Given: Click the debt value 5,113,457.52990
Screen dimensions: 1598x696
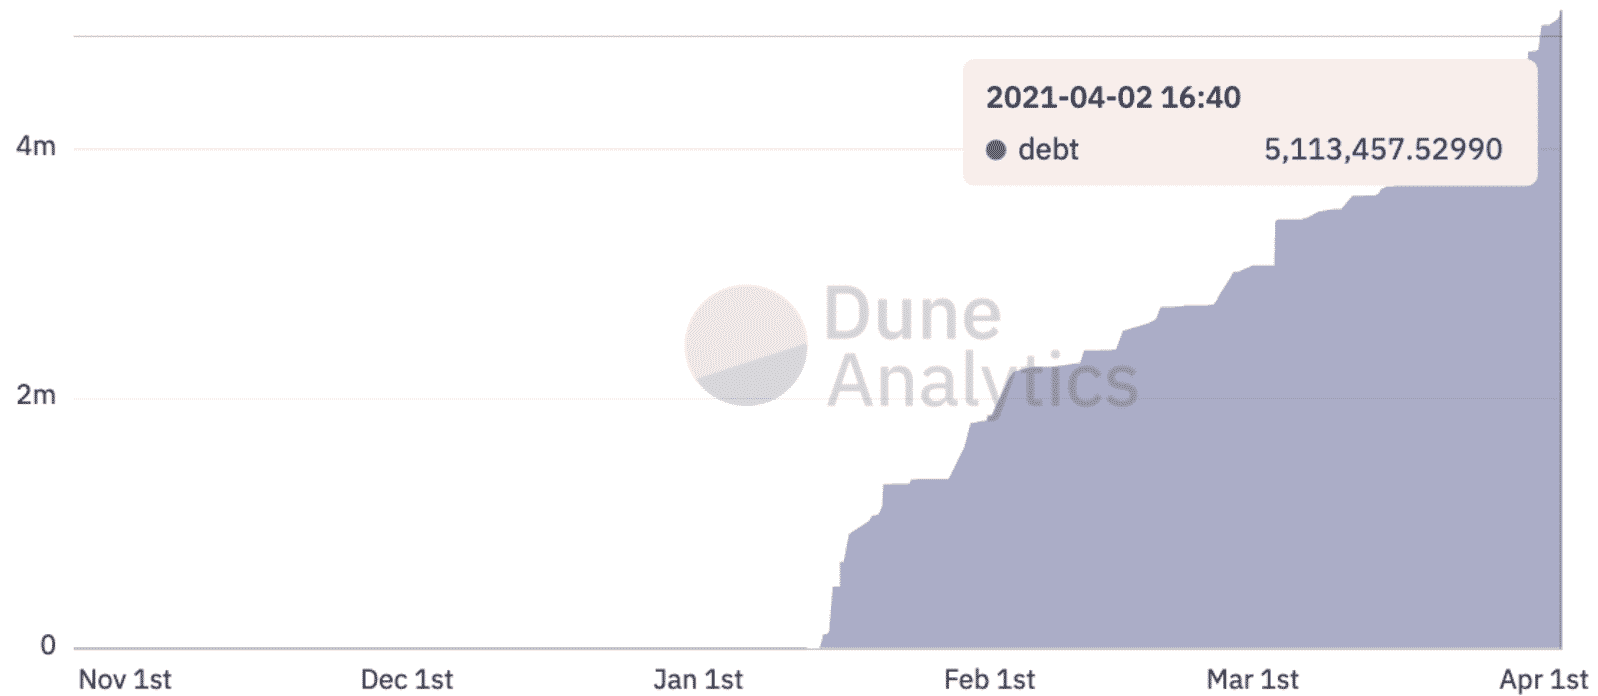Looking at the screenshot, I should (1383, 150).
